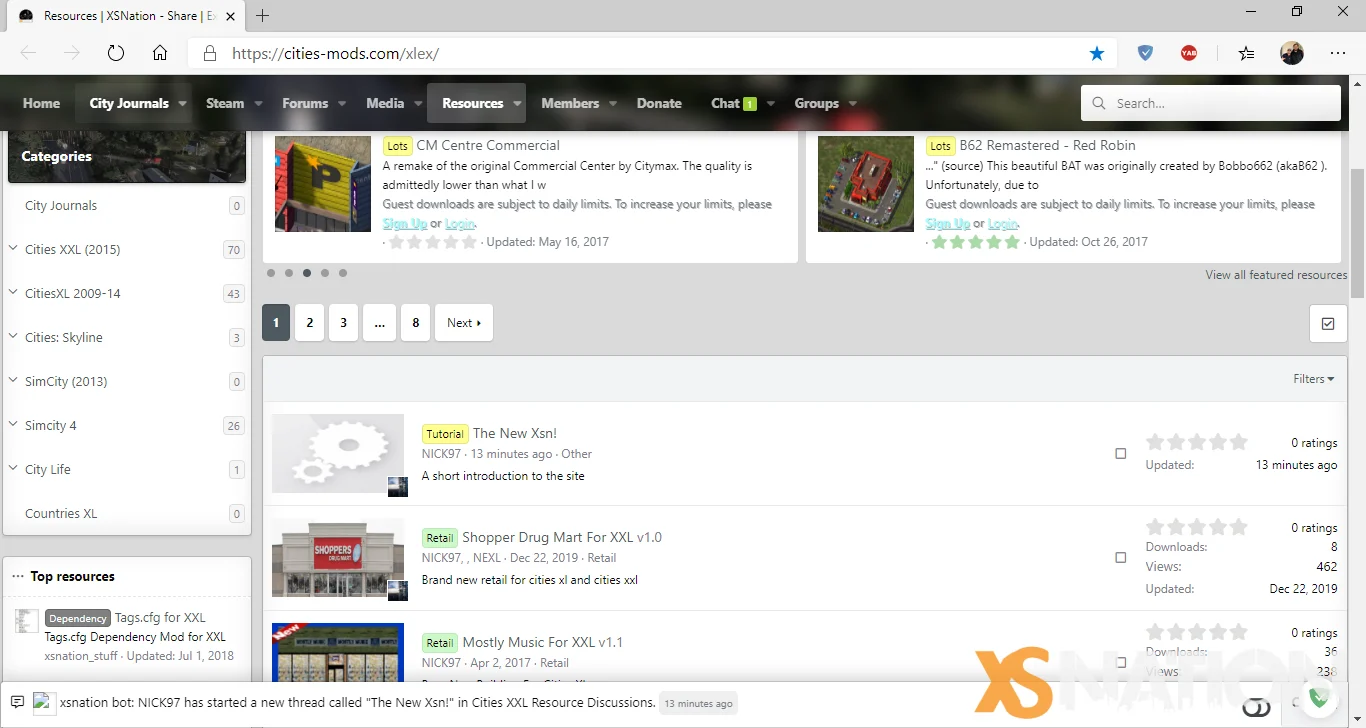Open the Filters dropdown
The image size is (1366, 728).
1313,379
